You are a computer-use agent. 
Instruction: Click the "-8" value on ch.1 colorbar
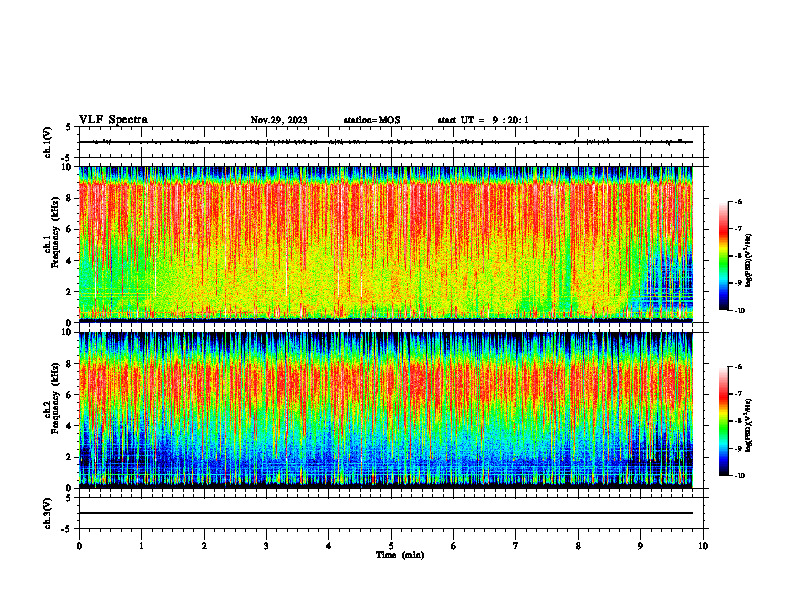pos(738,256)
